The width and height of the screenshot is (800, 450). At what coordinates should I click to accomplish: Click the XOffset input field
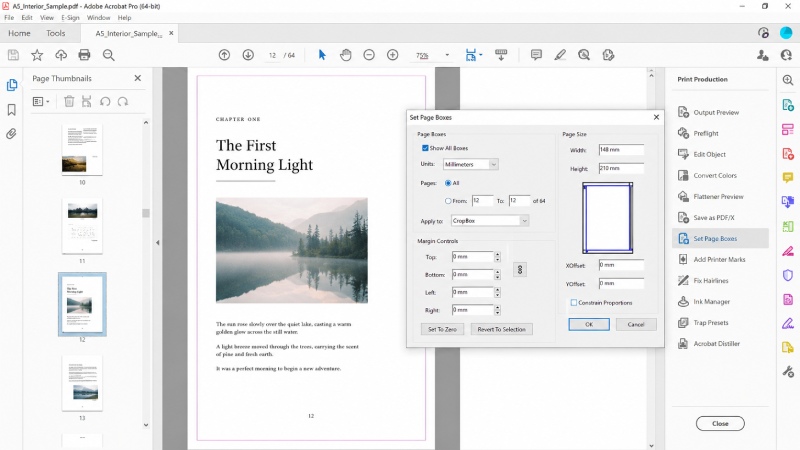pyautogui.click(x=621, y=265)
